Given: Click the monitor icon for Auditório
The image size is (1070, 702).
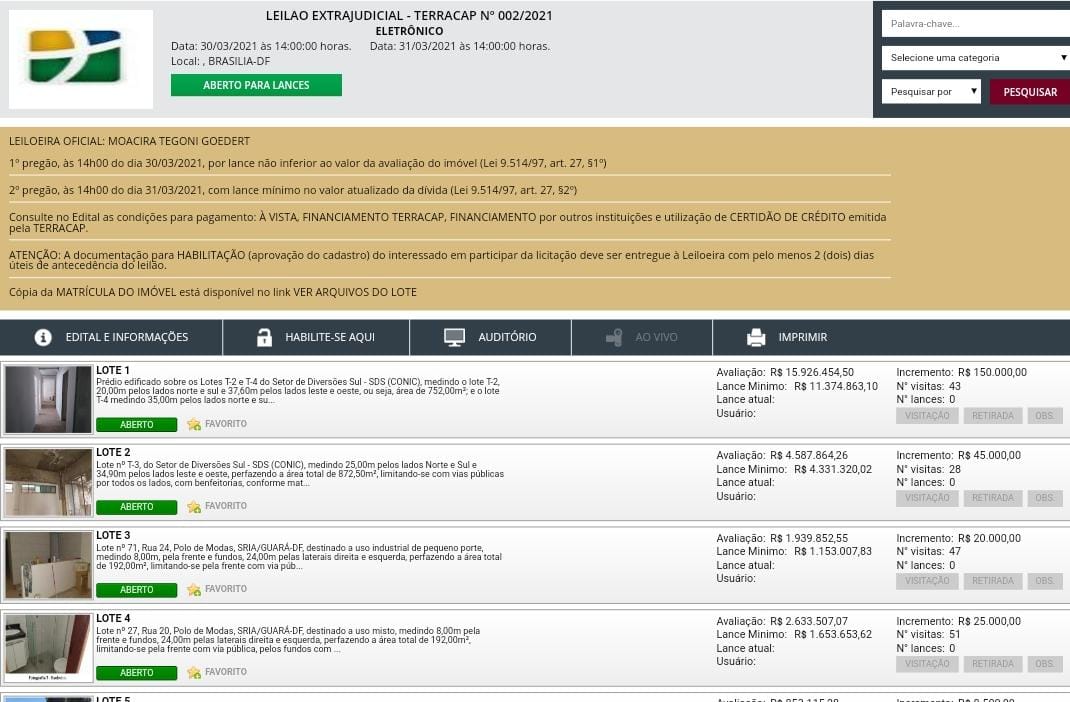Looking at the screenshot, I should [x=455, y=337].
